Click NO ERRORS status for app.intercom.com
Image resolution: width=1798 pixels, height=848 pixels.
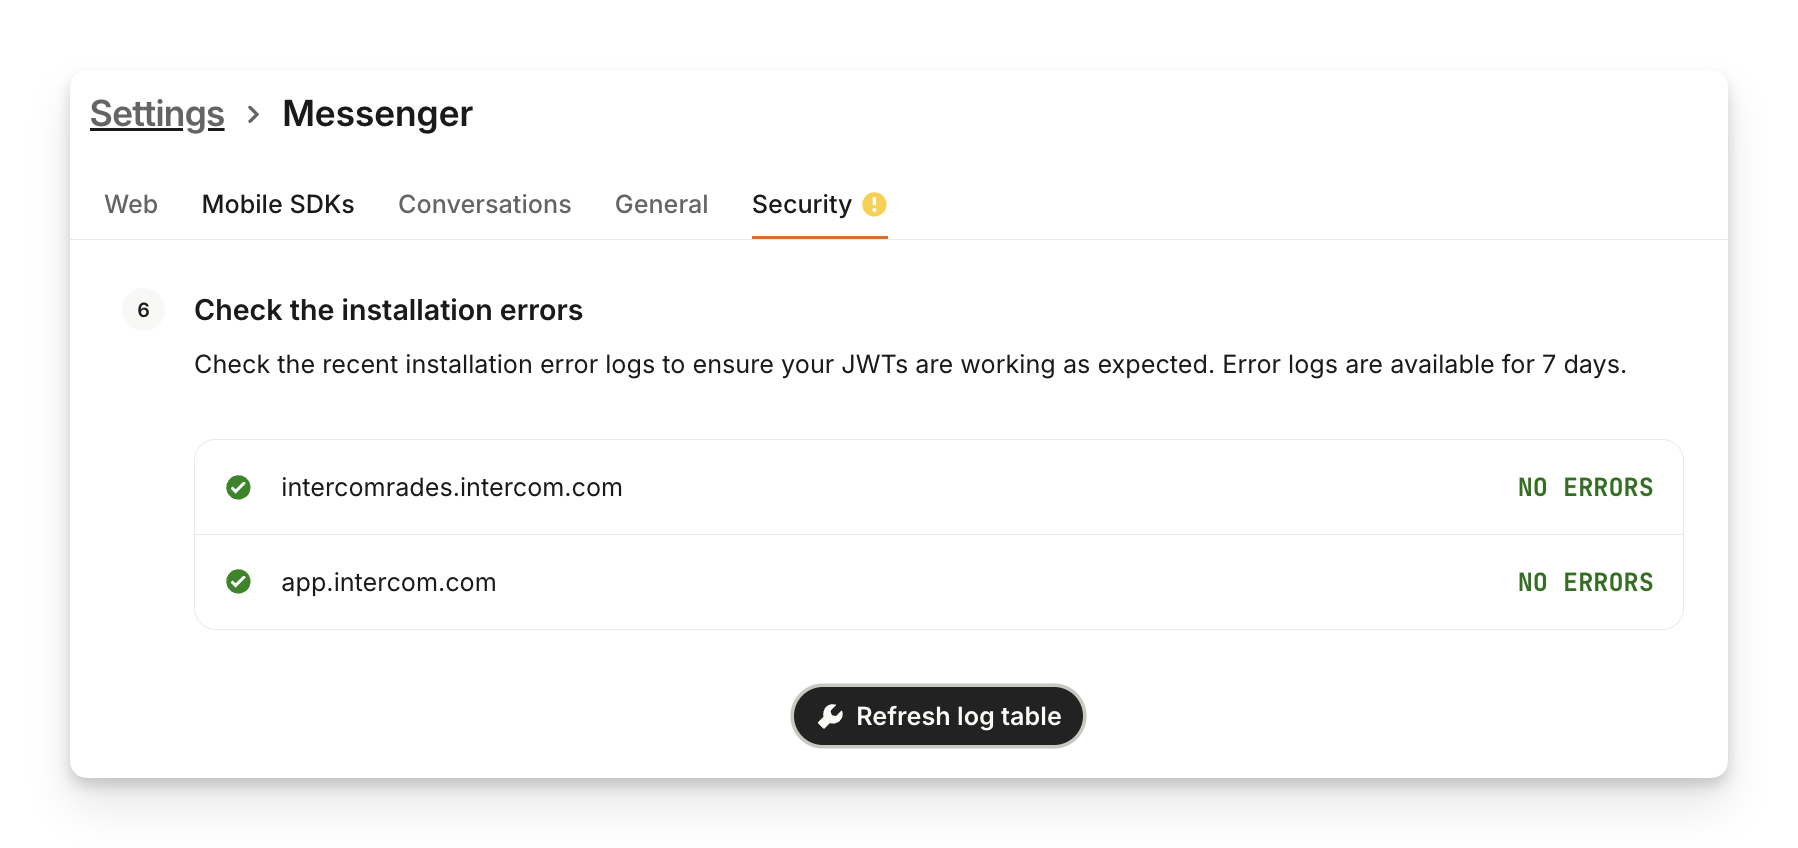[1585, 582]
